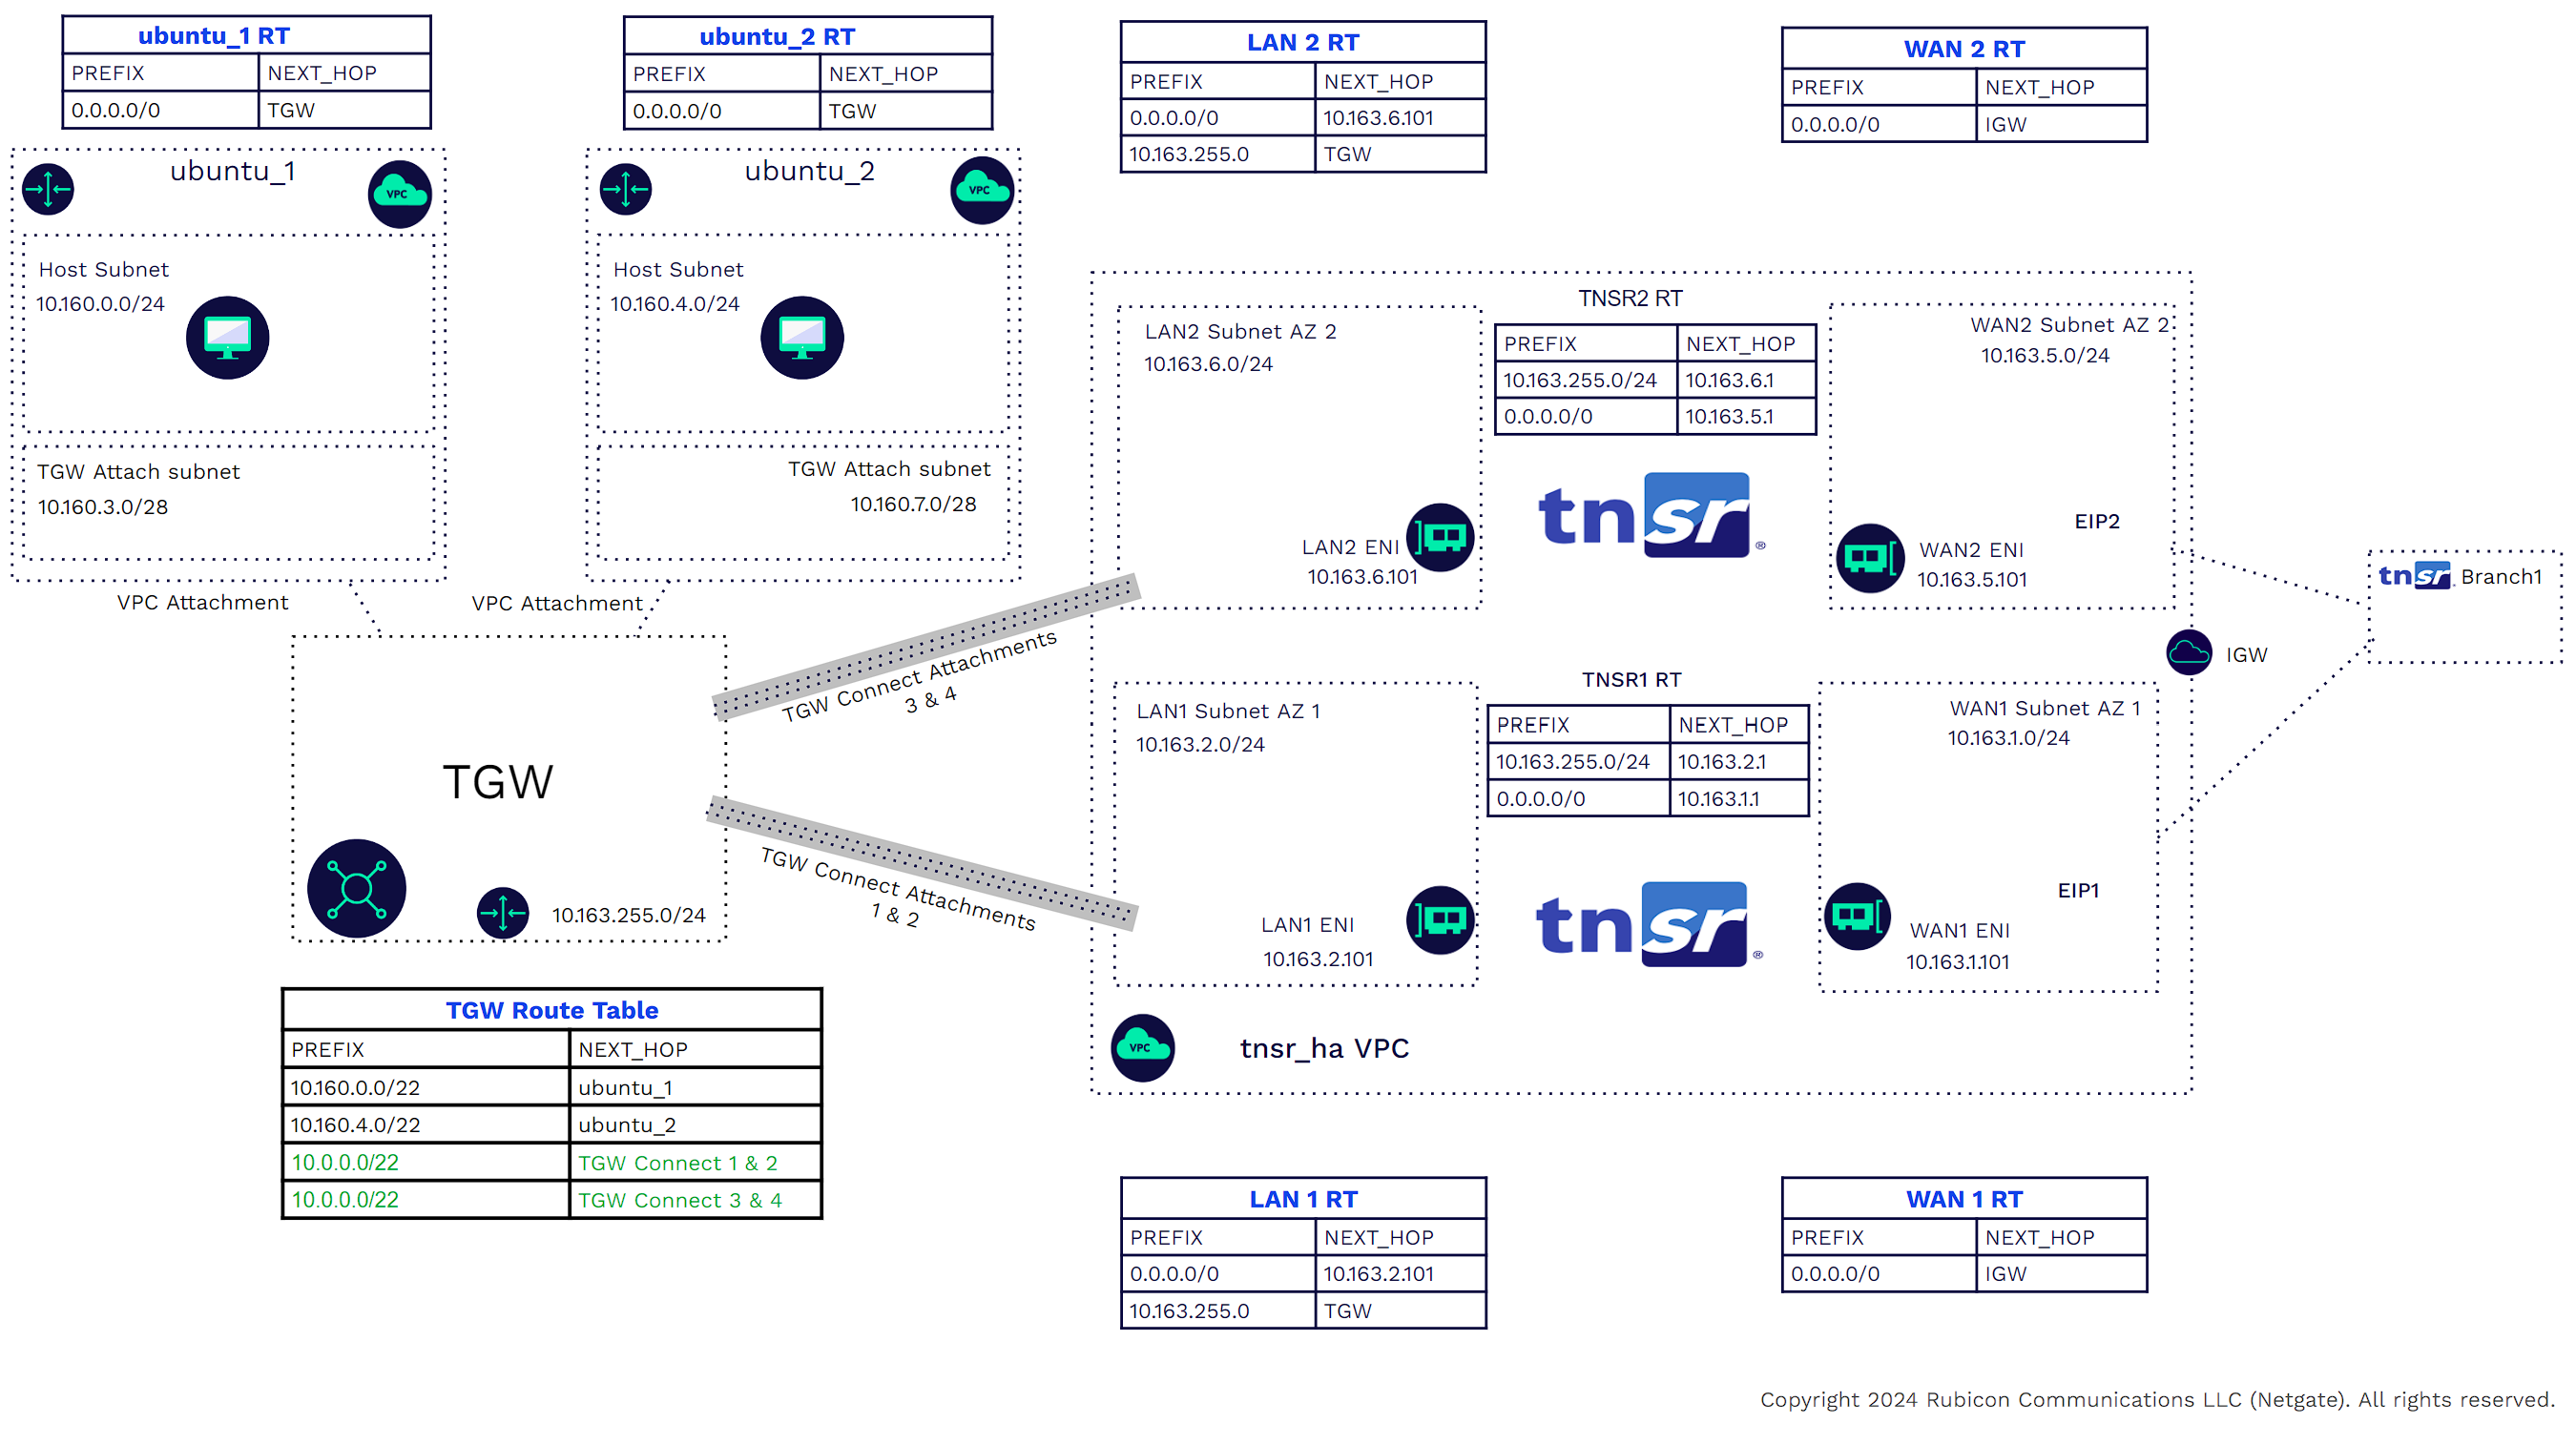Screen dimensions: 2576x1444
Task: Click the Branch1 tnsr logo
Action: (x=2414, y=575)
